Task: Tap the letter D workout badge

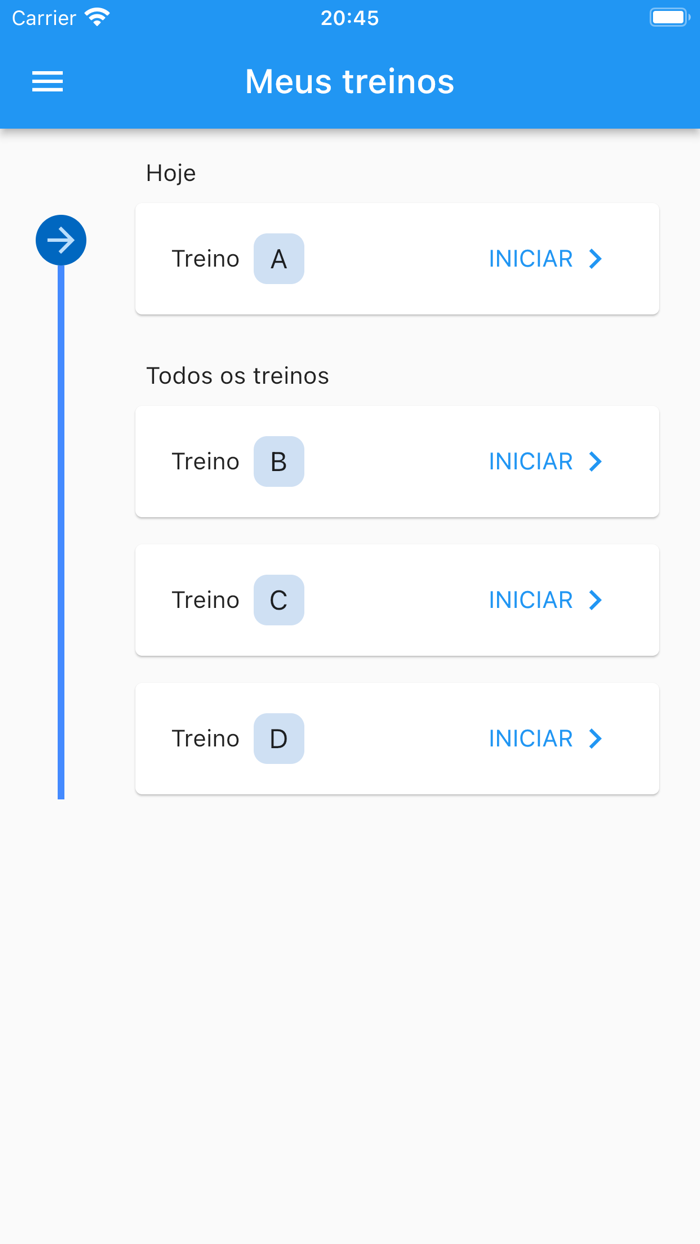Action: point(278,739)
